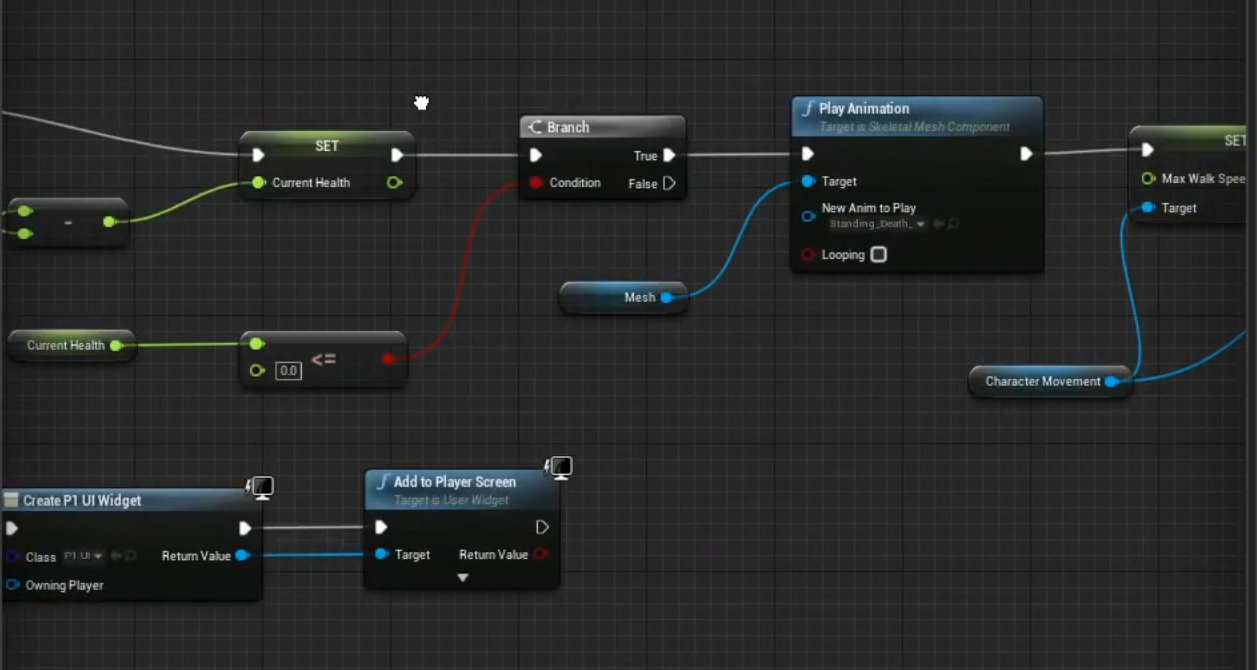
Task: Click the New Anim to Play pin
Action: click(808, 216)
